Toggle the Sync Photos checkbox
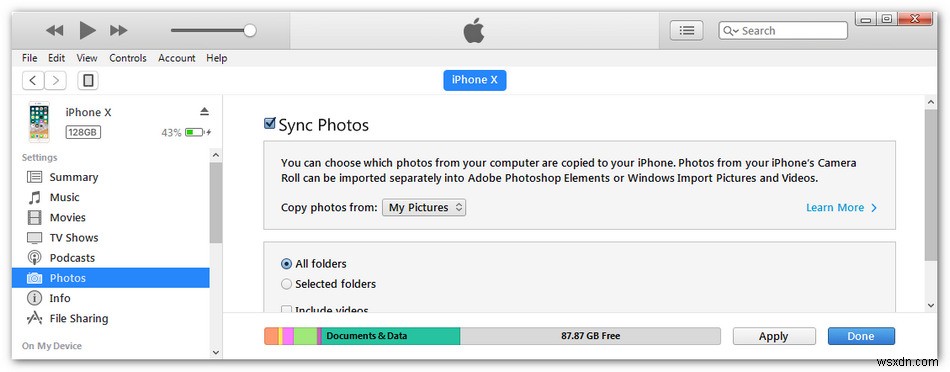This screenshot has width=950, height=372. [x=270, y=124]
